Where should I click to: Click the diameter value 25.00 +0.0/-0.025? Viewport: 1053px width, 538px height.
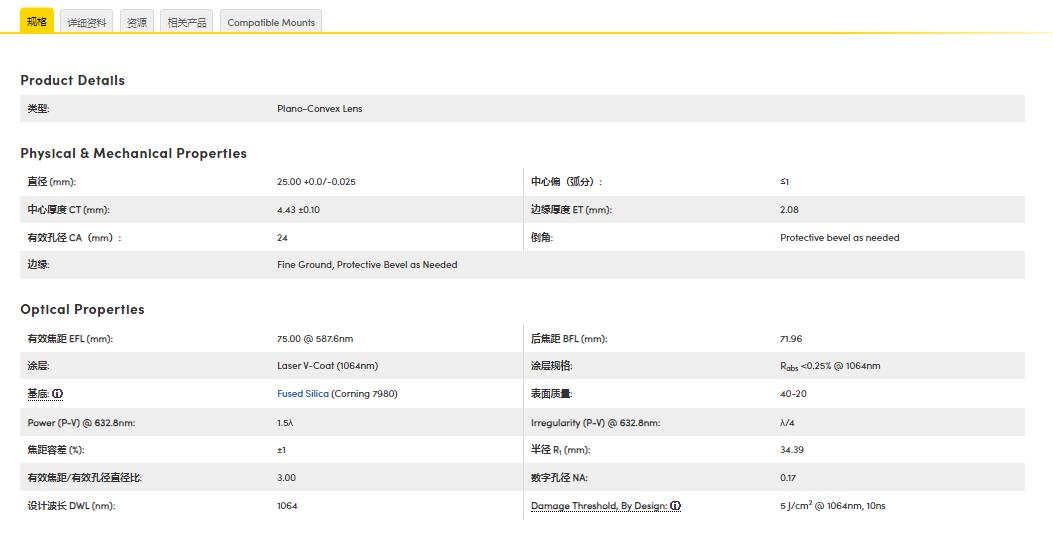316,182
